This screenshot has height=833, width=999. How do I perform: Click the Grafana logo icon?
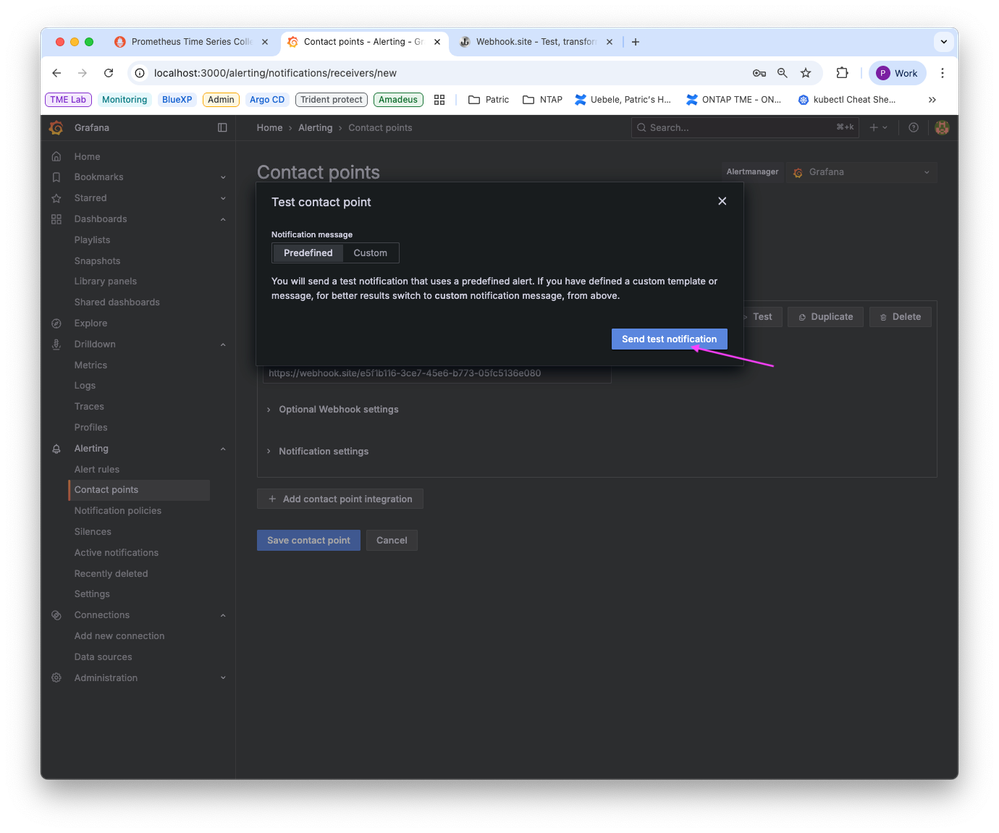click(57, 128)
